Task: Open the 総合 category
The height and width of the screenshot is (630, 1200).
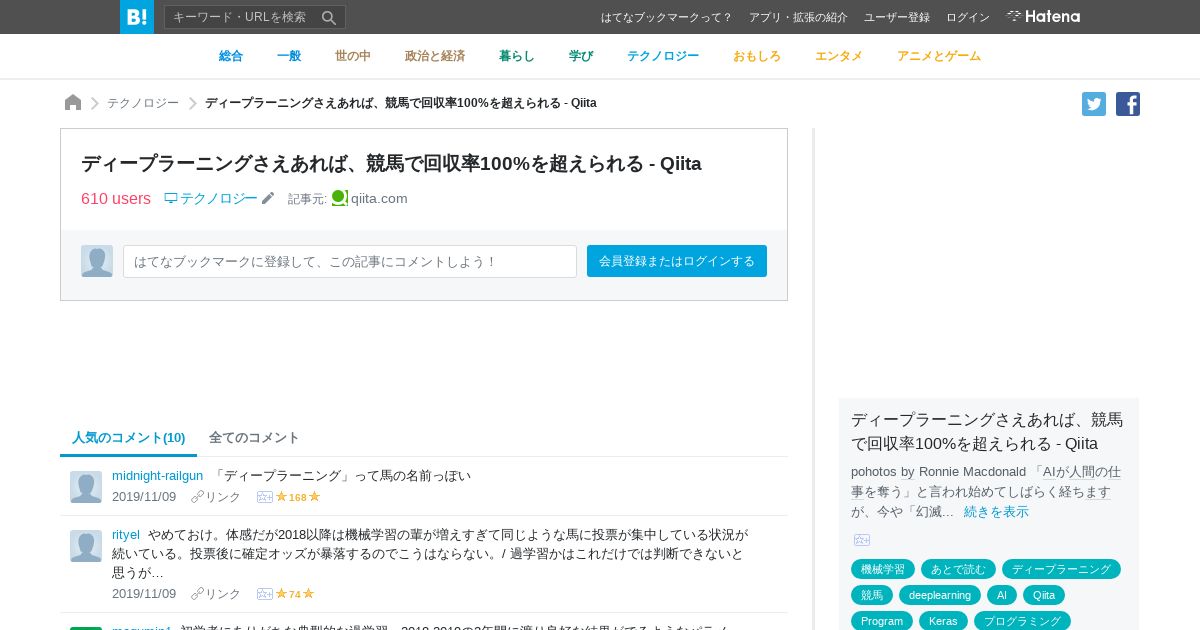Action: (x=231, y=56)
